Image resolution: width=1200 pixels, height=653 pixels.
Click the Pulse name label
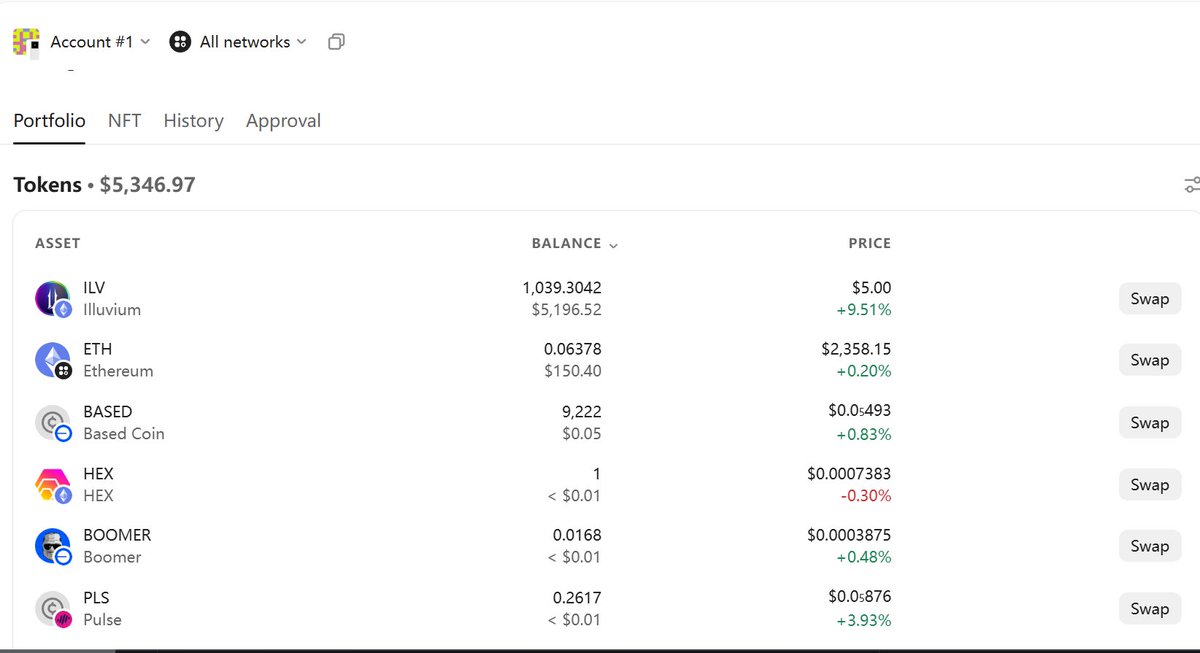(x=102, y=620)
